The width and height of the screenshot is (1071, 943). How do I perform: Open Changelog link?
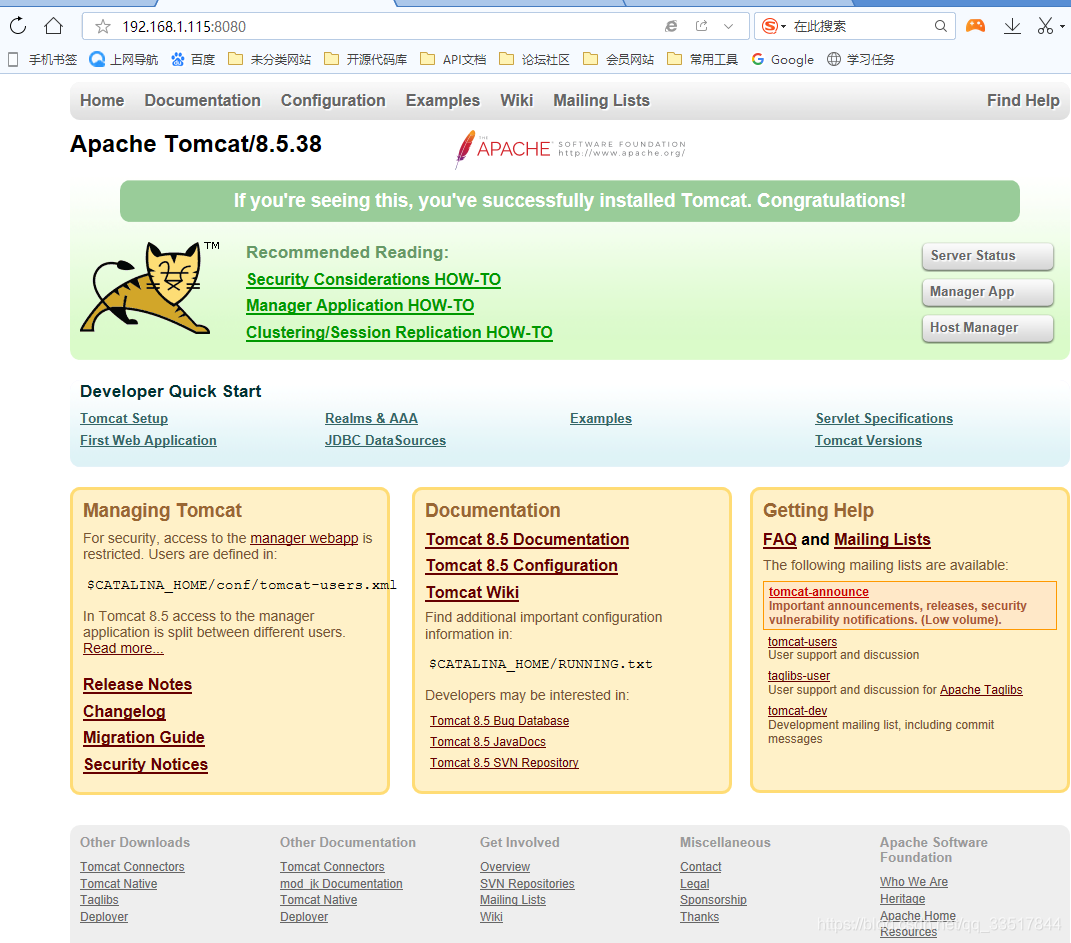(124, 712)
